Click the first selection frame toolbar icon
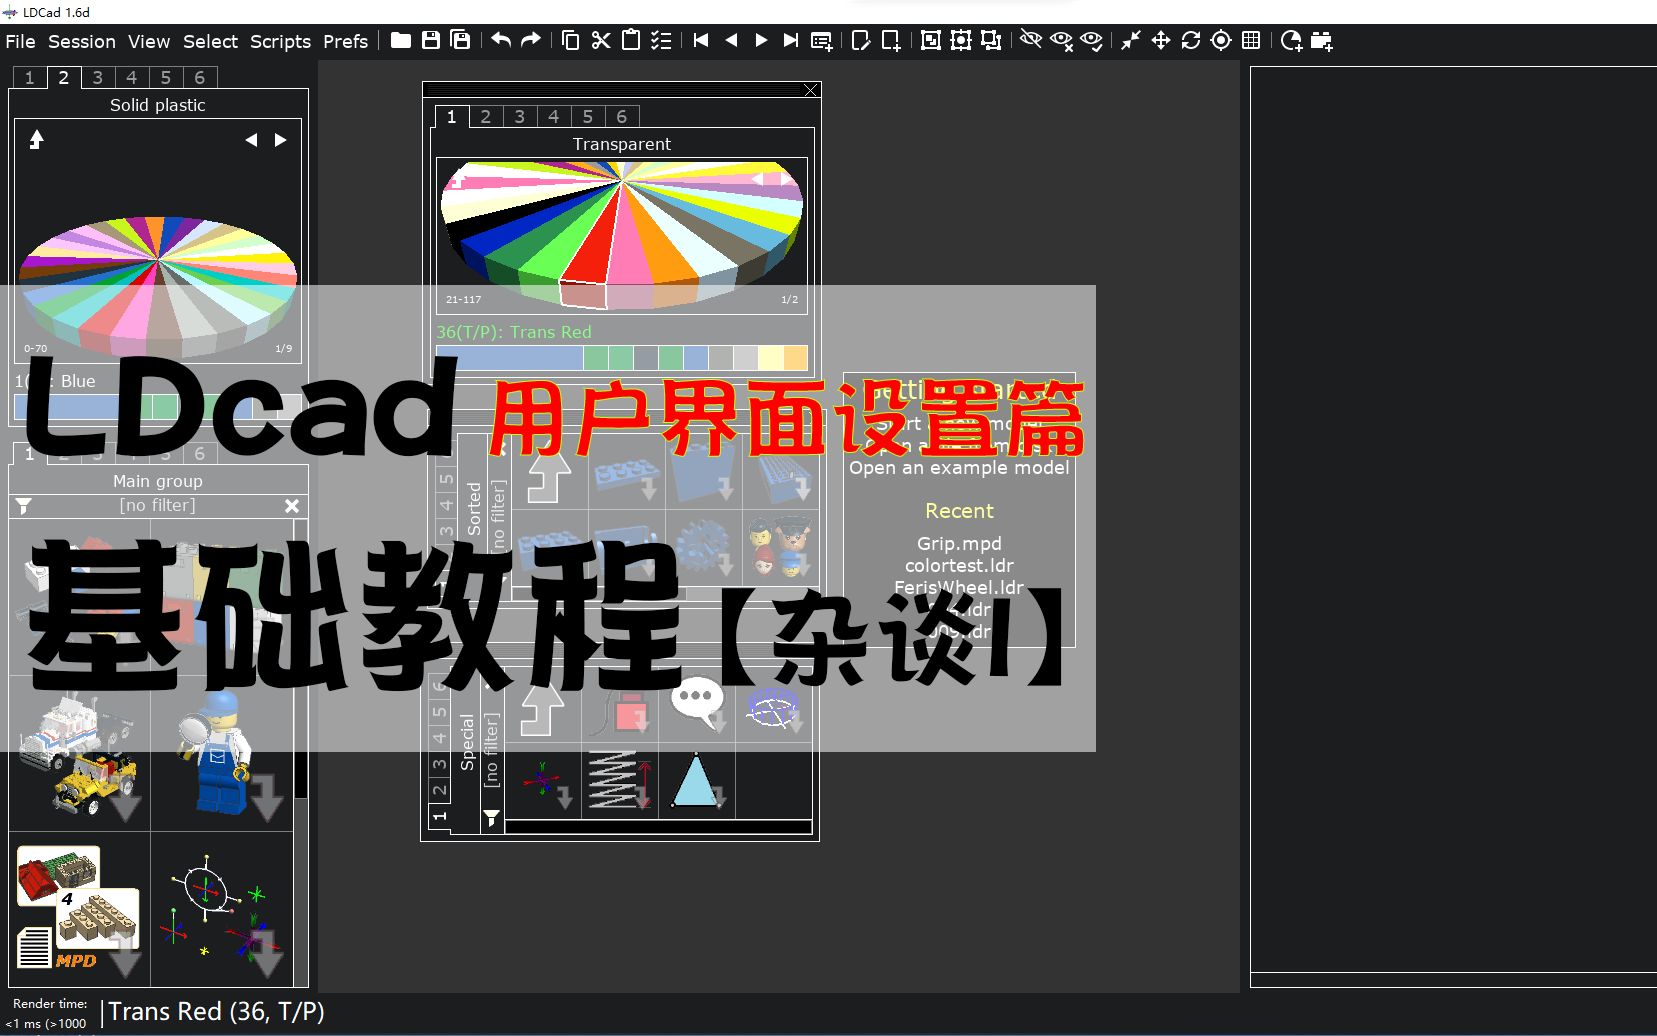Viewport: 1657px width, 1036px height. tap(931, 40)
